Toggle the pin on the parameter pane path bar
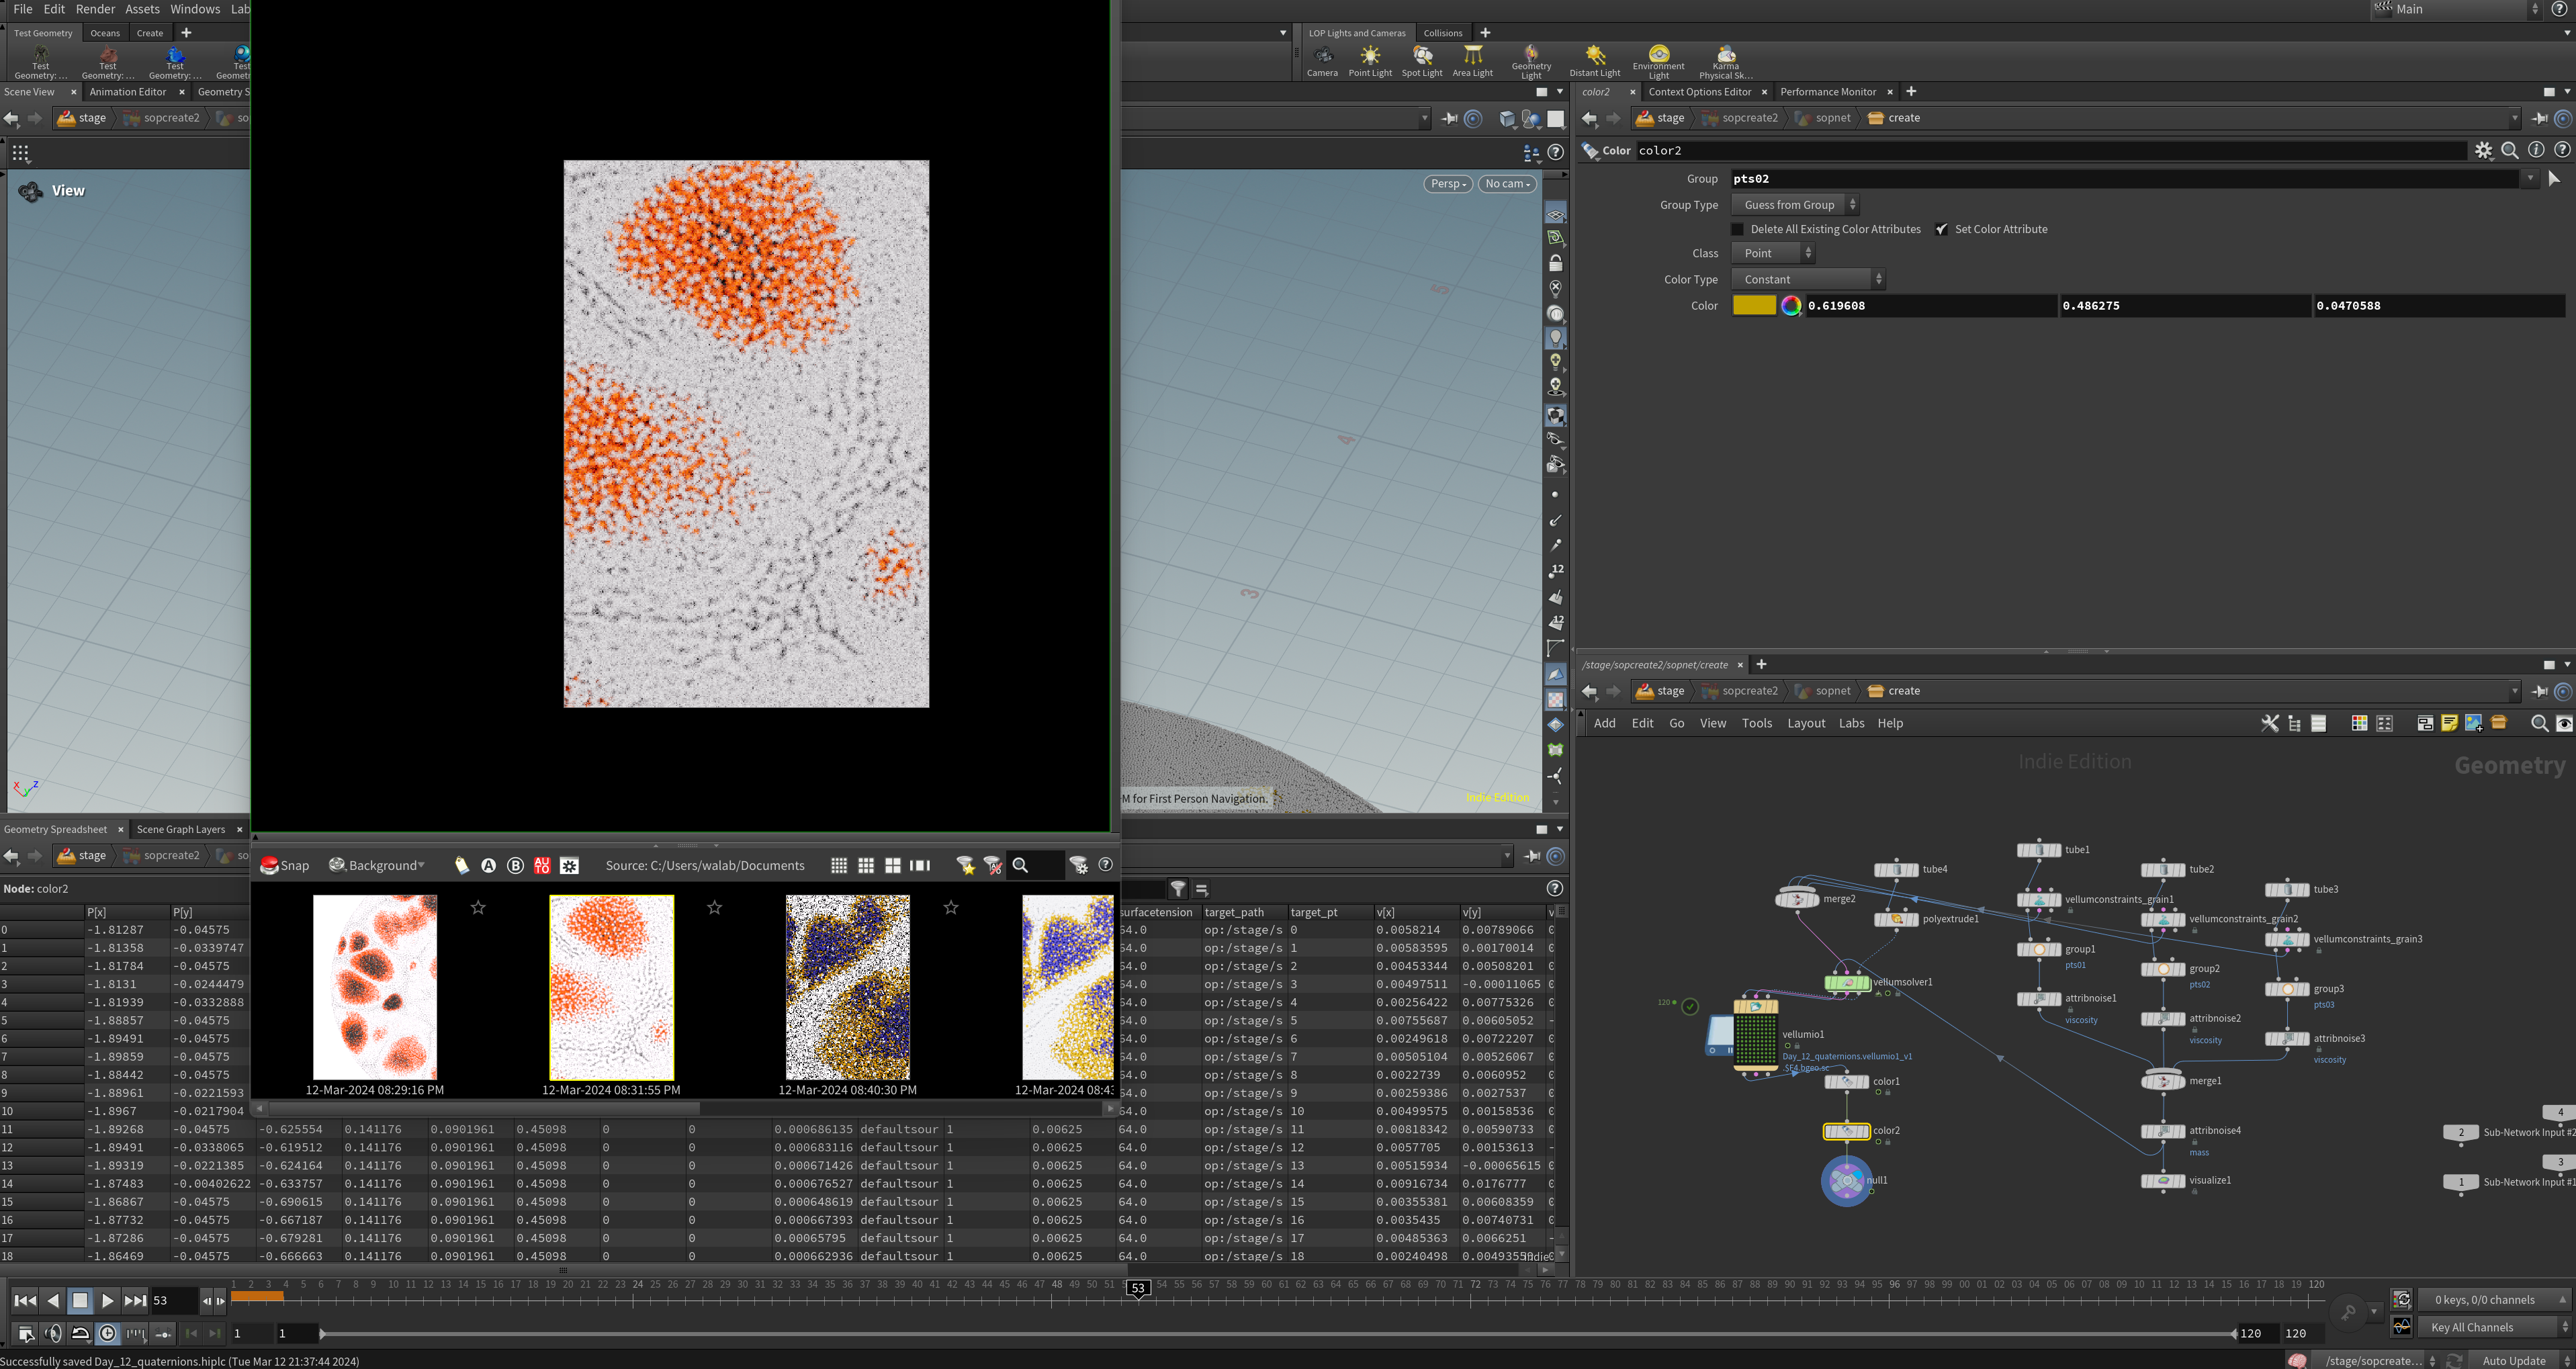This screenshot has width=2576, height=1369. coord(2539,118)
